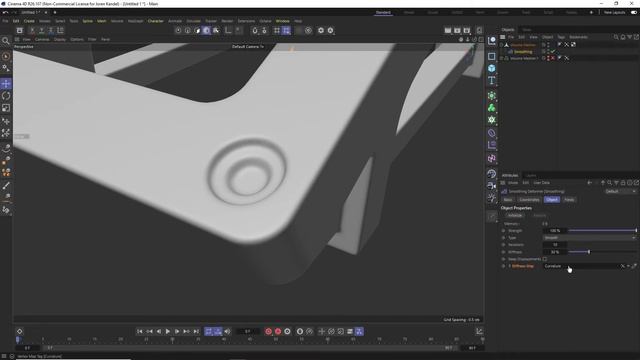Click the Stiffness Map Curvature field
This screenshot has height=360, width=640.
click(x=581, y=266)
